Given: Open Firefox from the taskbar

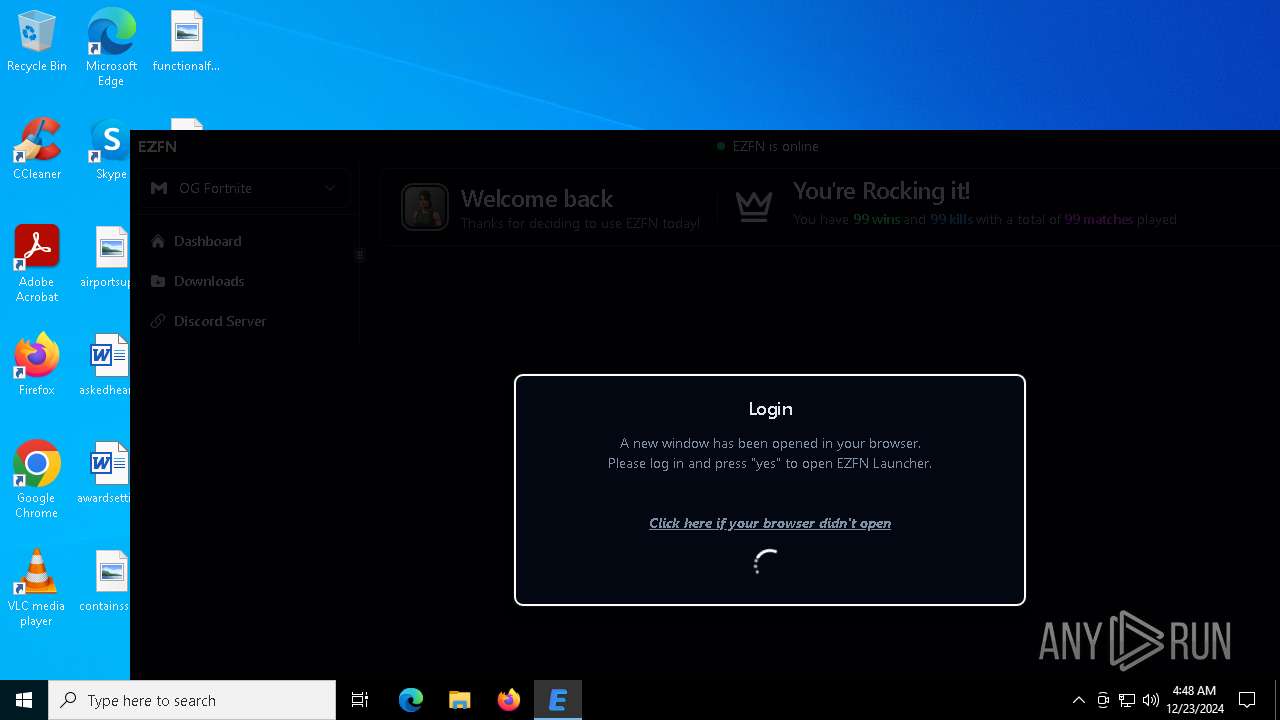Looking at the screenshot, I should tap(508, 700).
